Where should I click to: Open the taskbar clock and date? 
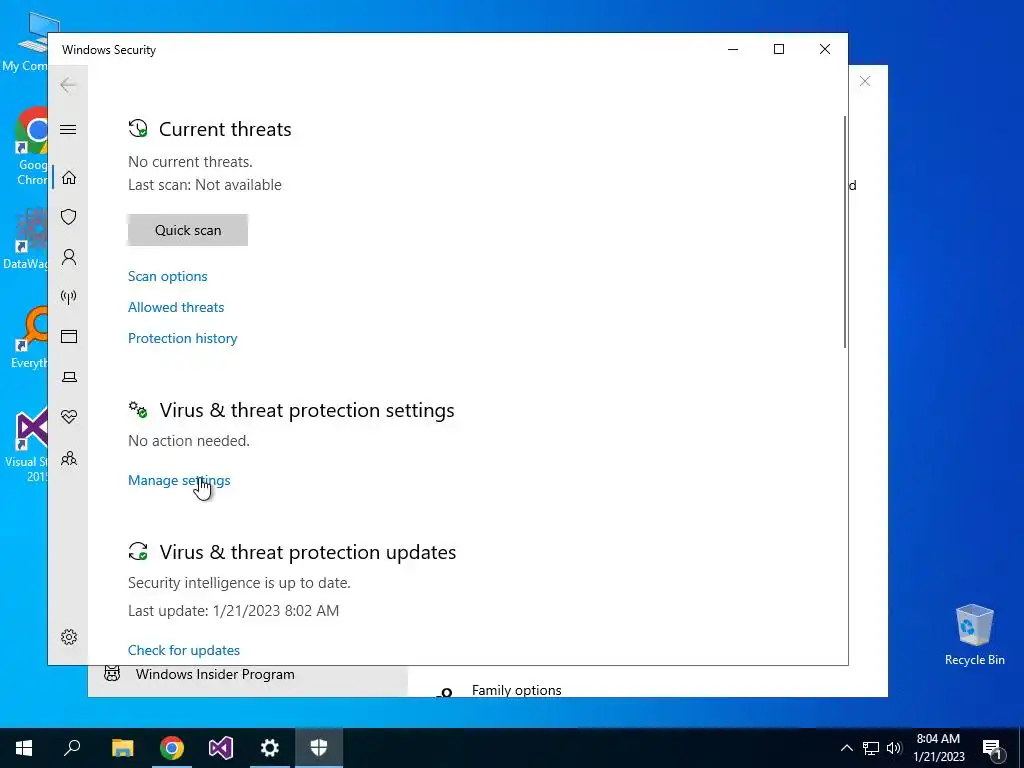coord(938,748)
